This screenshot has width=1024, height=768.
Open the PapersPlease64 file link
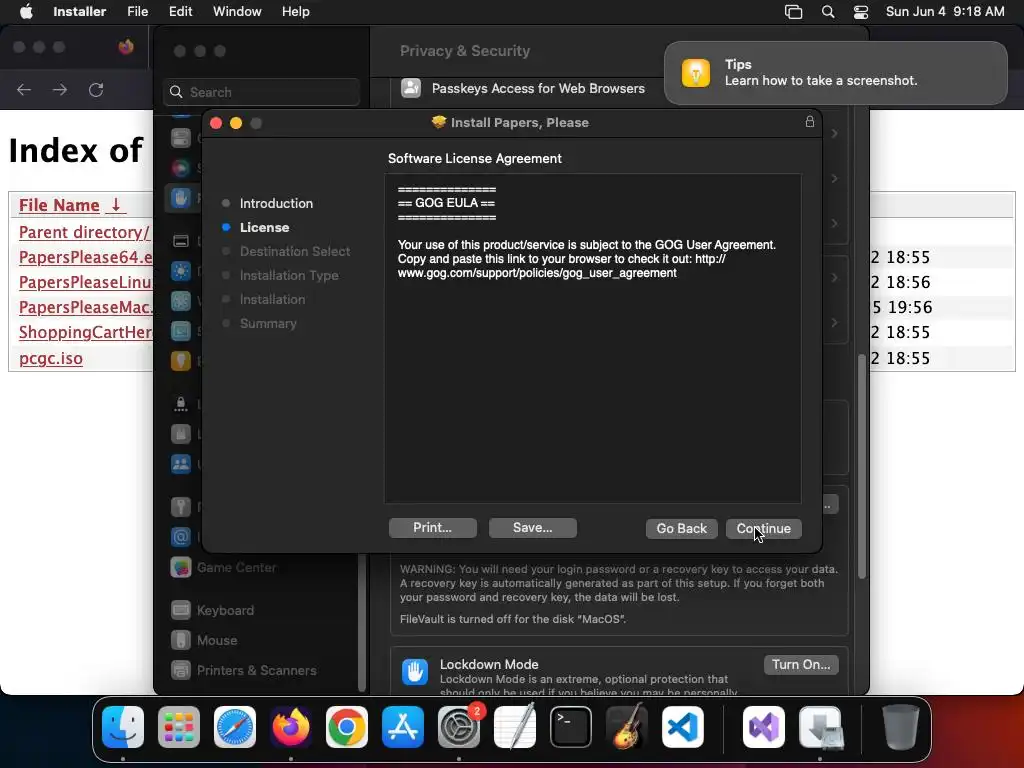(86, 257)
